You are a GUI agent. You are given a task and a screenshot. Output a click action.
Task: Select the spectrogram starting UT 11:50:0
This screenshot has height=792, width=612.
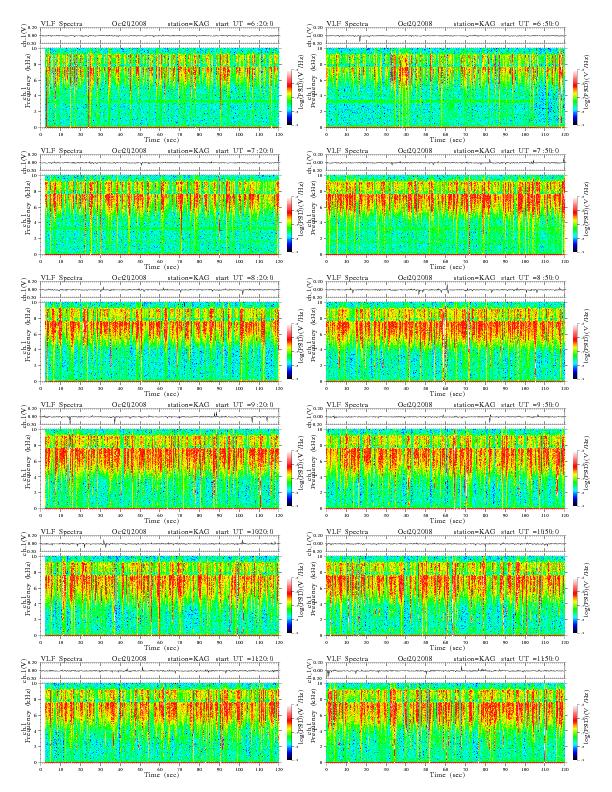click(x=445, y=723)
